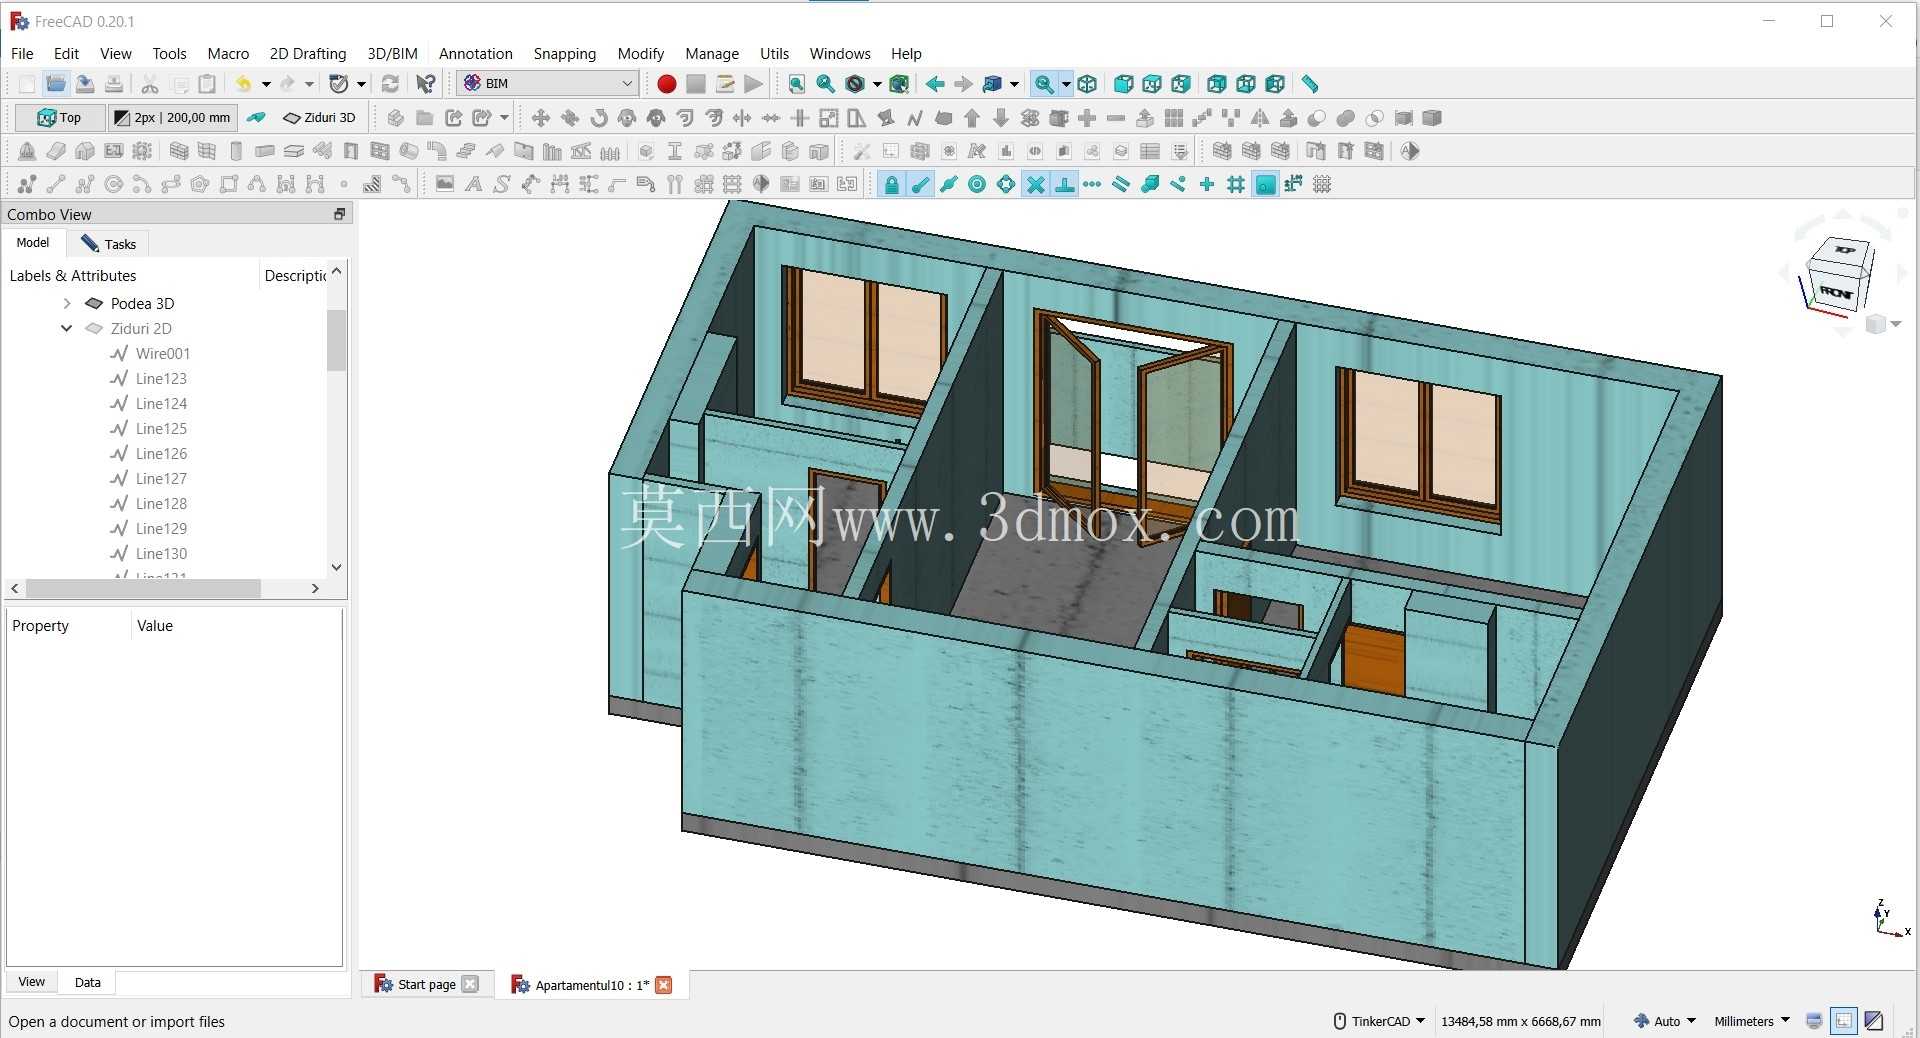The width and height of the screenshot is (1920, 1038).
Task: Open the Auto scale dropdown in status bar
Action: [x=1665, y=1021]
